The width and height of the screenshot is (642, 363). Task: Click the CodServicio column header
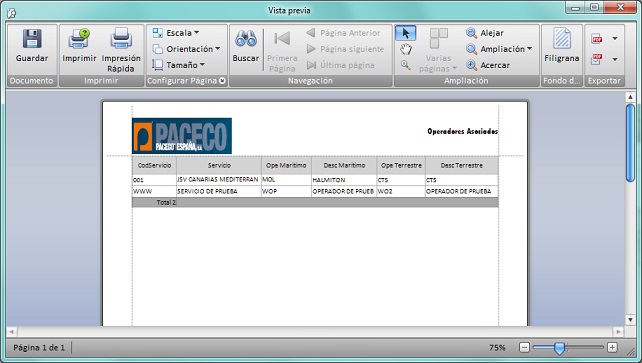[154, 165]
